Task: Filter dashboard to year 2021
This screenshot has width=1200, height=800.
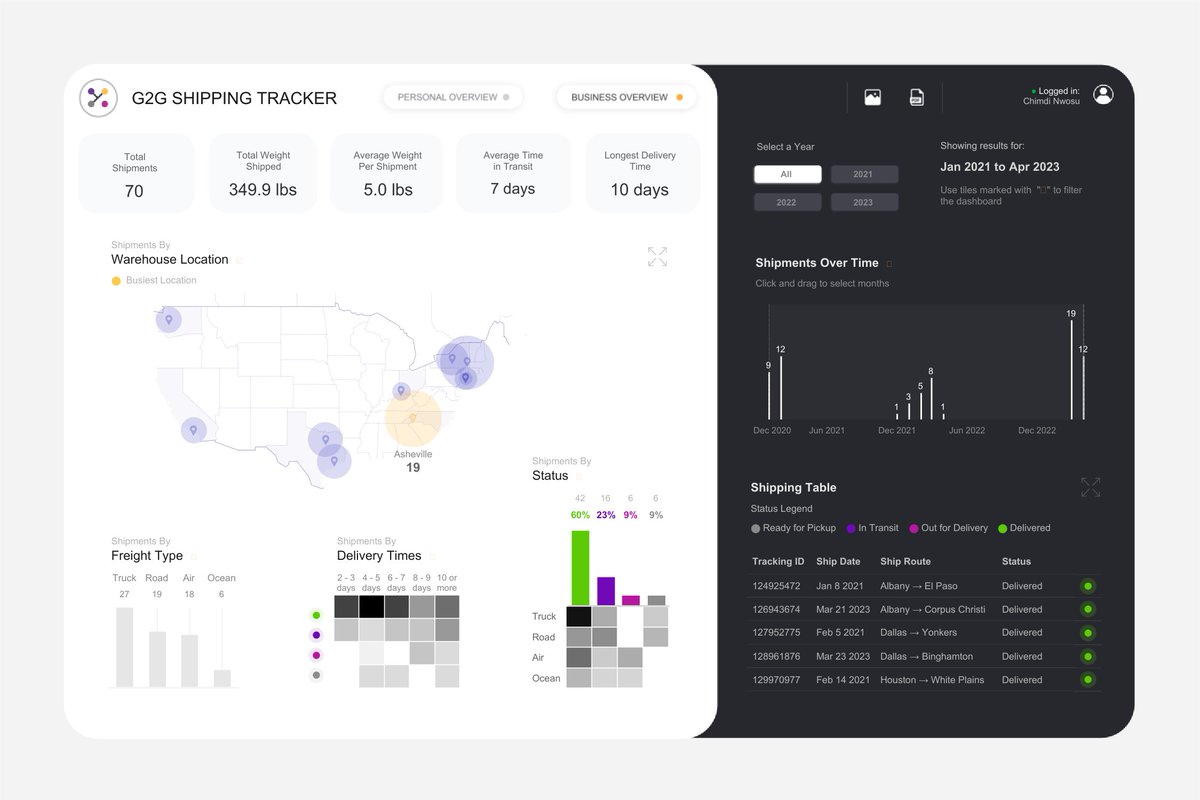Action: pyautogui.click(x=864, y=174)
